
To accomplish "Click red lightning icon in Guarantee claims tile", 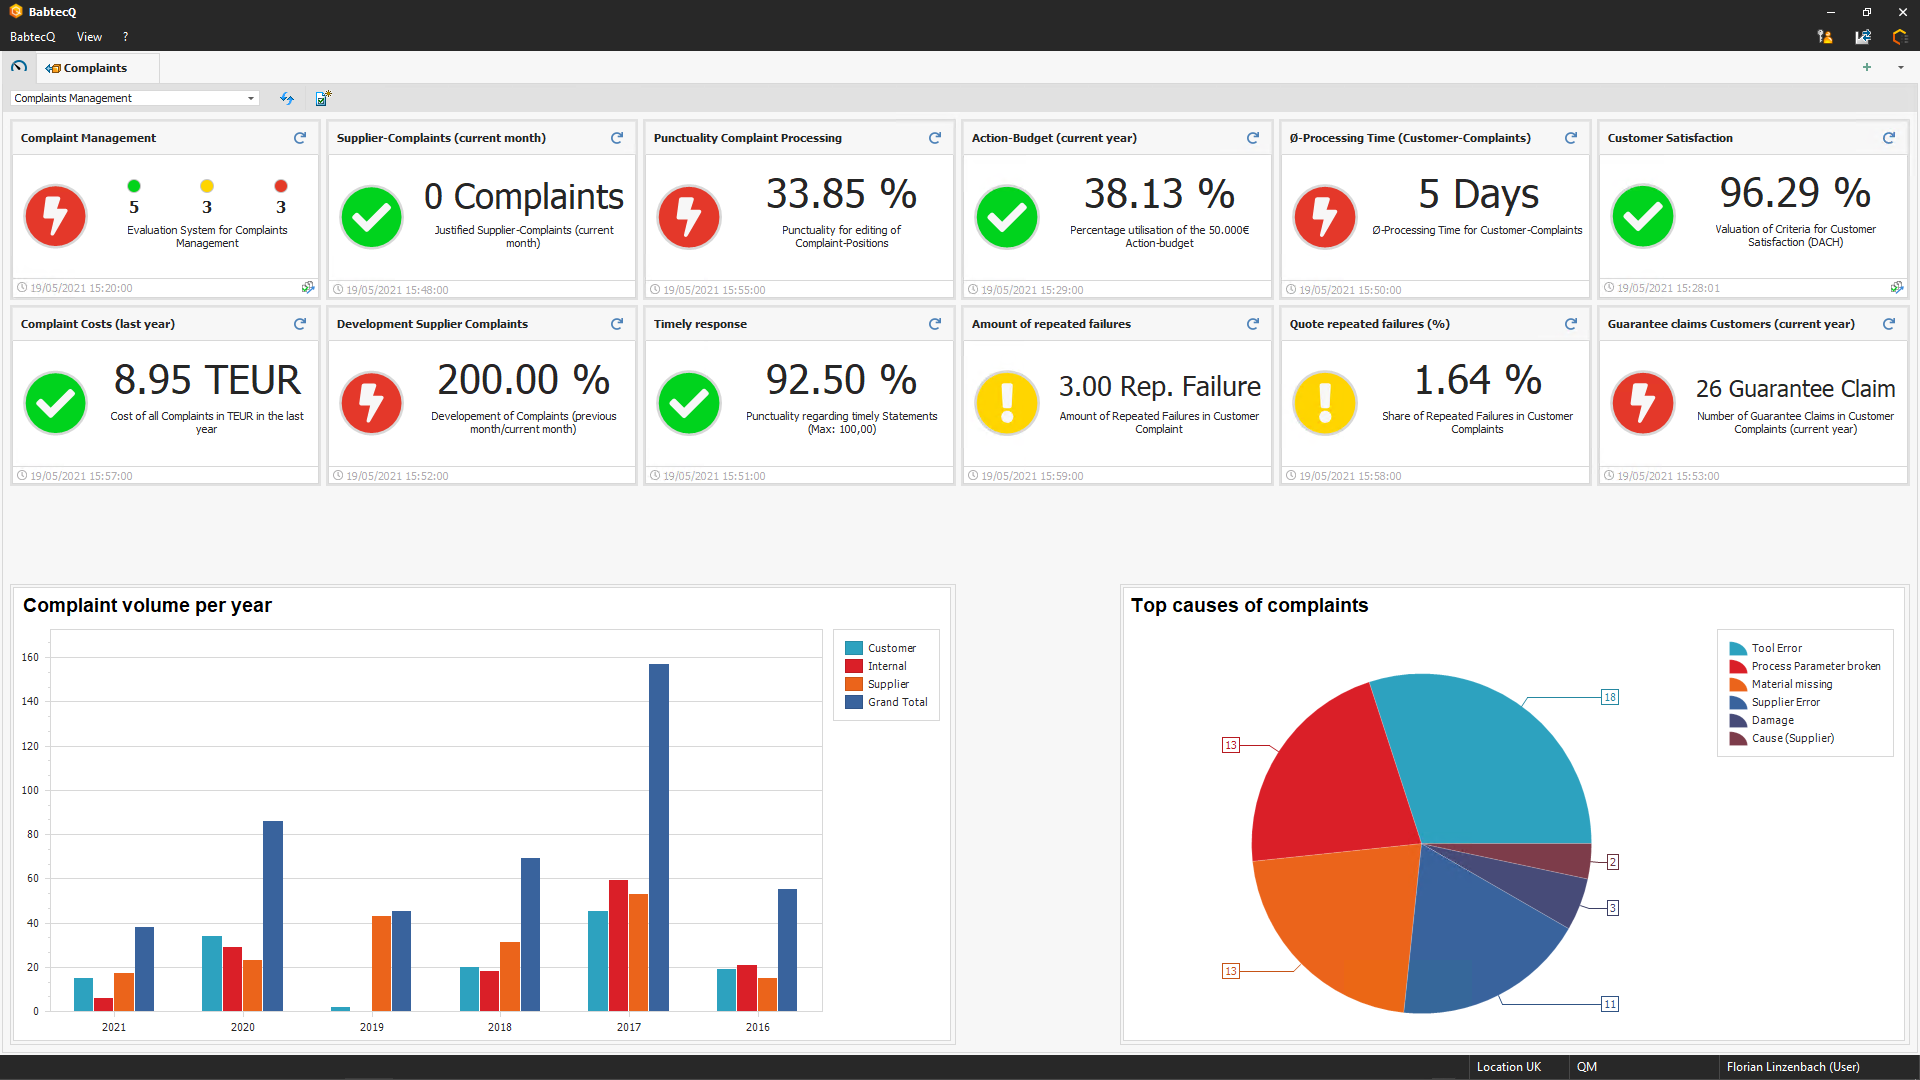I will (x=1643, y=402).
